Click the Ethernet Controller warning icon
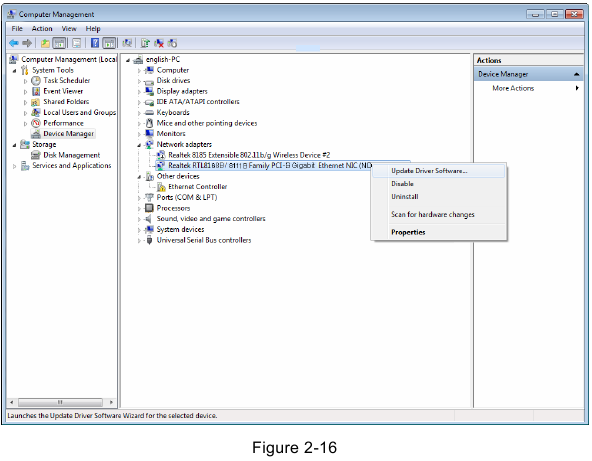The image size is (592, 461). (x=161, y=187)
